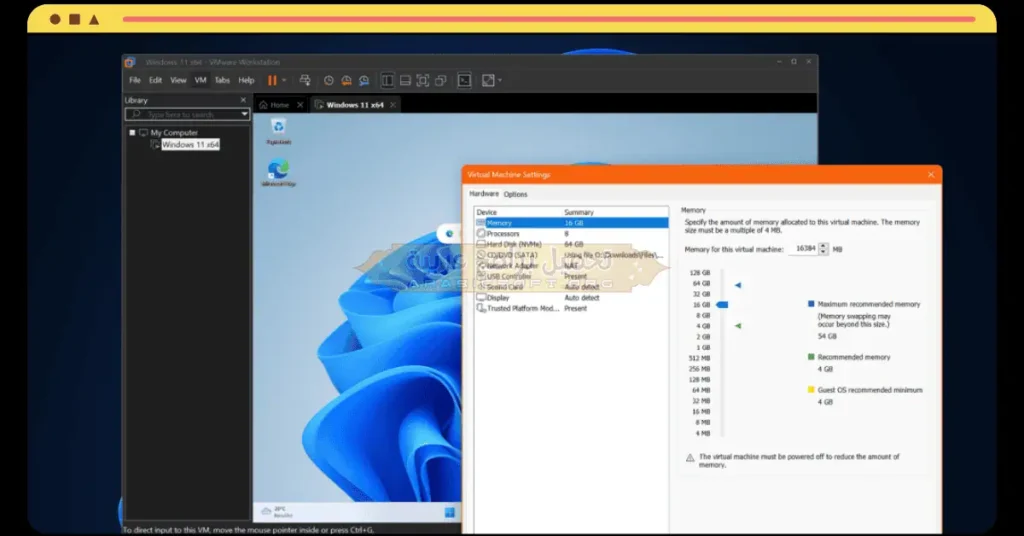Viewport: 1024px width, 536px height.
Task: Enter full screen mode icon
Action: coord(423,80)
